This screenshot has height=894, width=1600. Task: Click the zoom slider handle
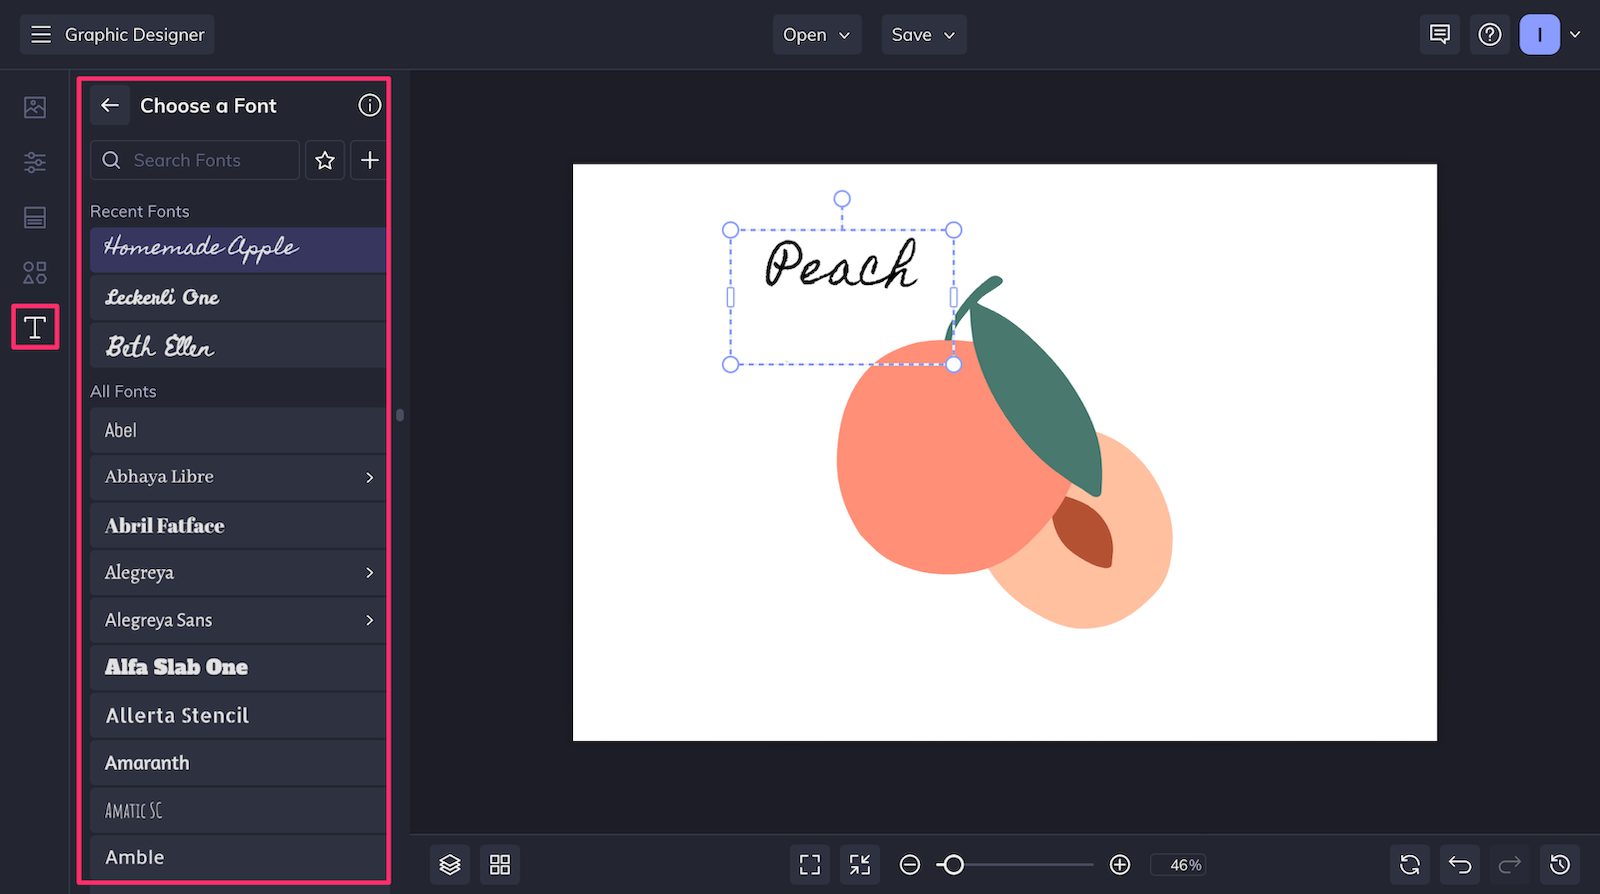point(953,864)
